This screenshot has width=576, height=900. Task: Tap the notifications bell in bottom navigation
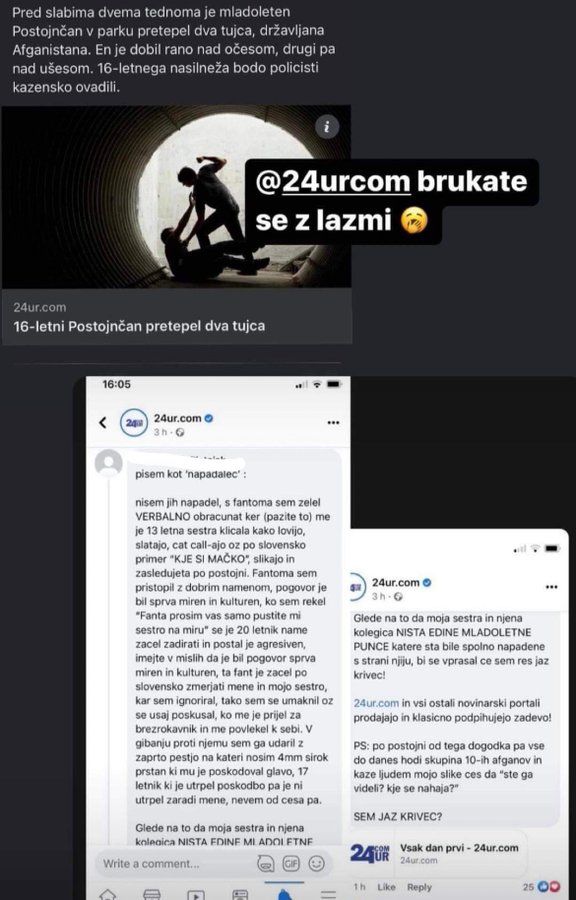coord(284,894)
